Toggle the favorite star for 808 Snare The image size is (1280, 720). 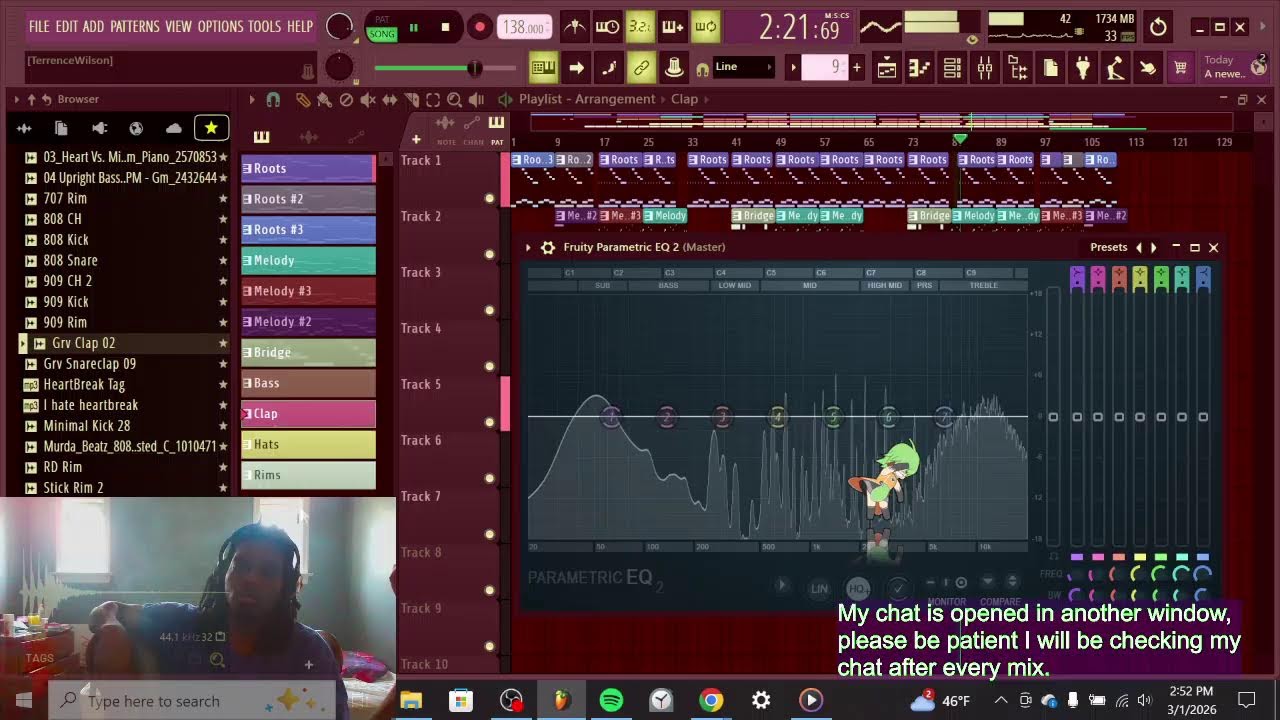223,261
